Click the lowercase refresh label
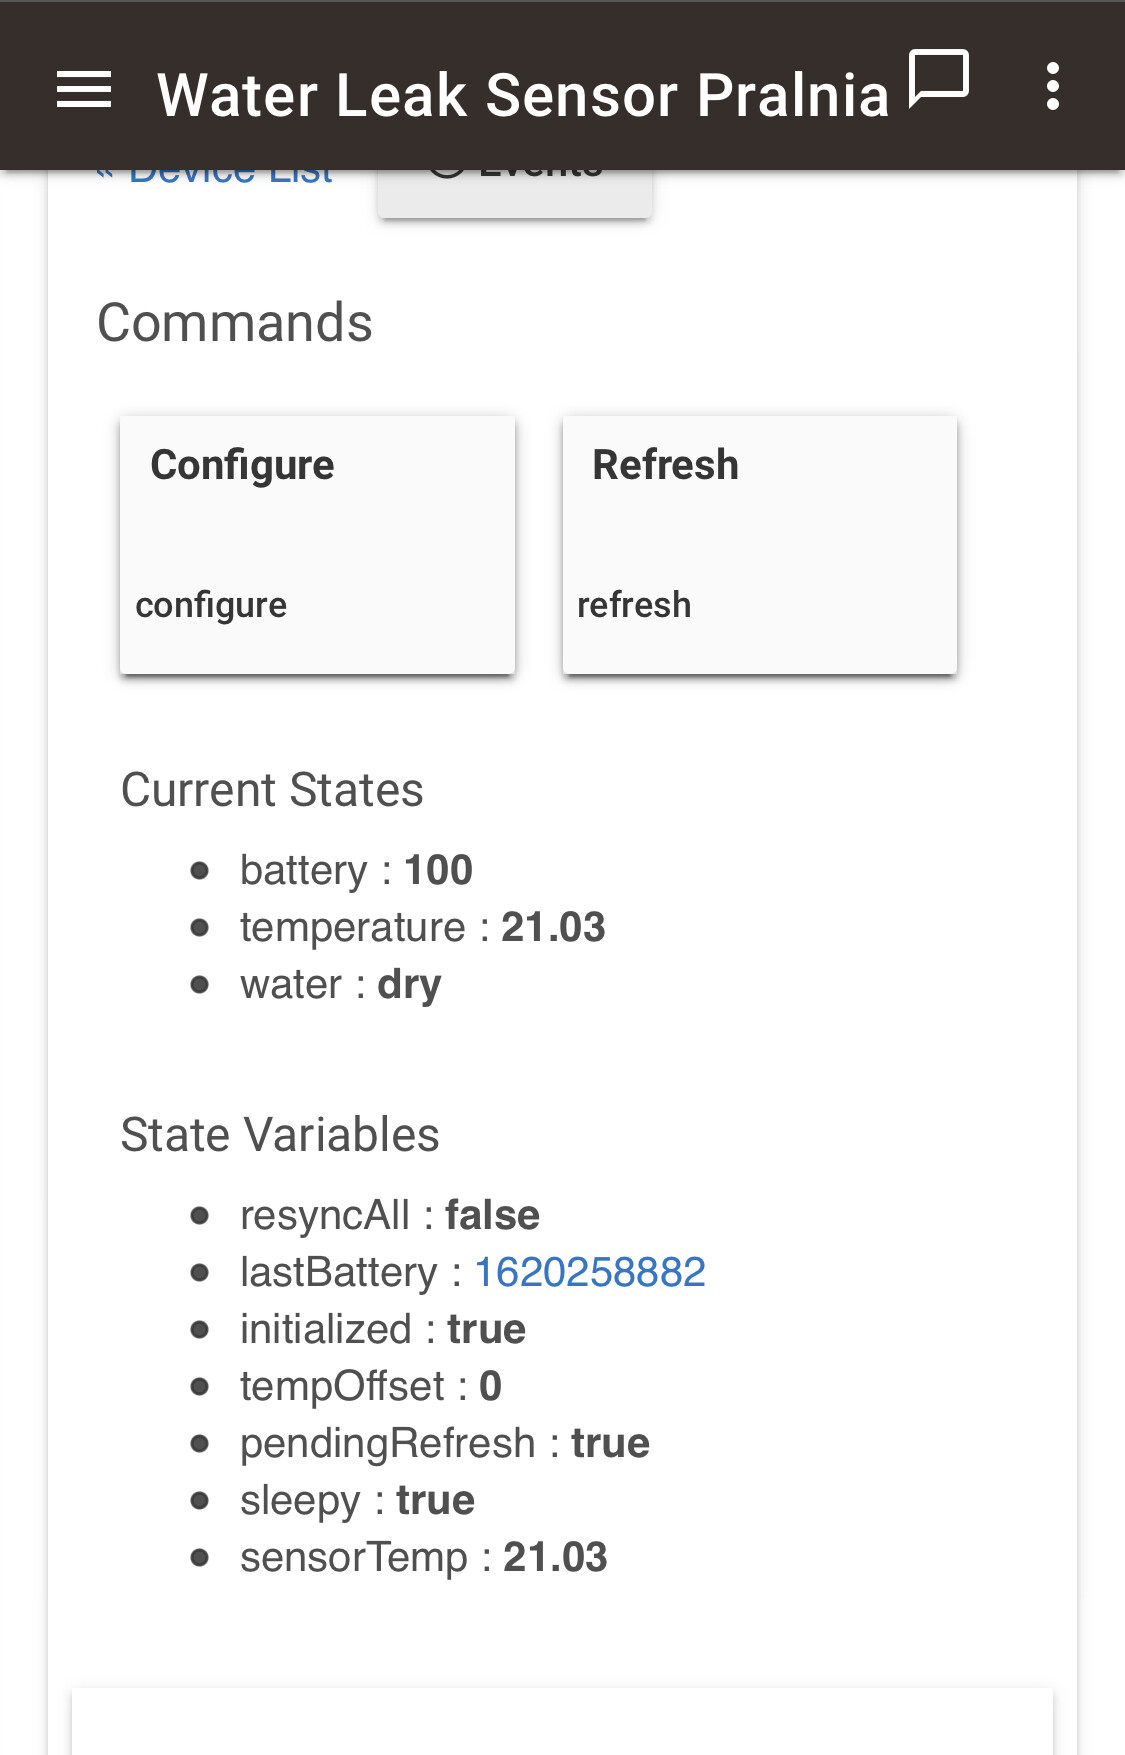 click(x=634, y=605)
